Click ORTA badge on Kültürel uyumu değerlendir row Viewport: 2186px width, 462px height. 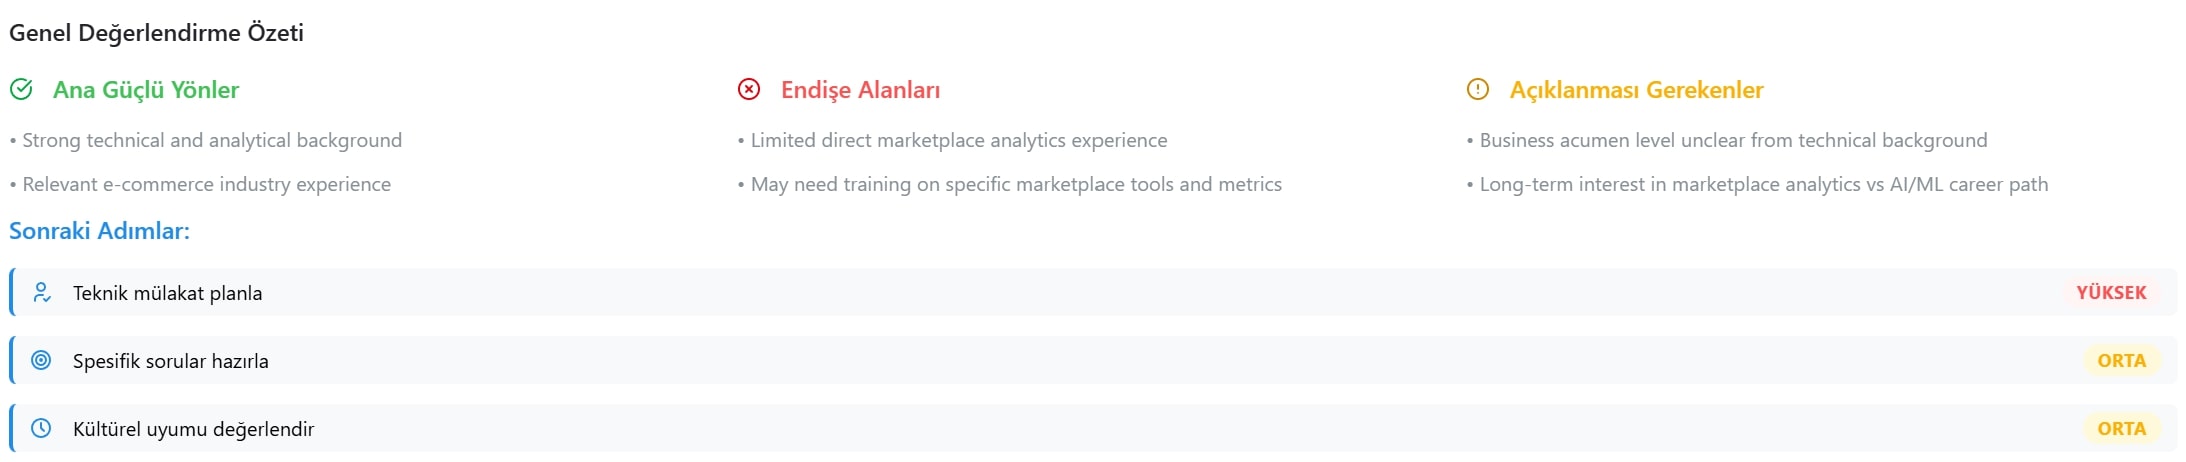2121,429
